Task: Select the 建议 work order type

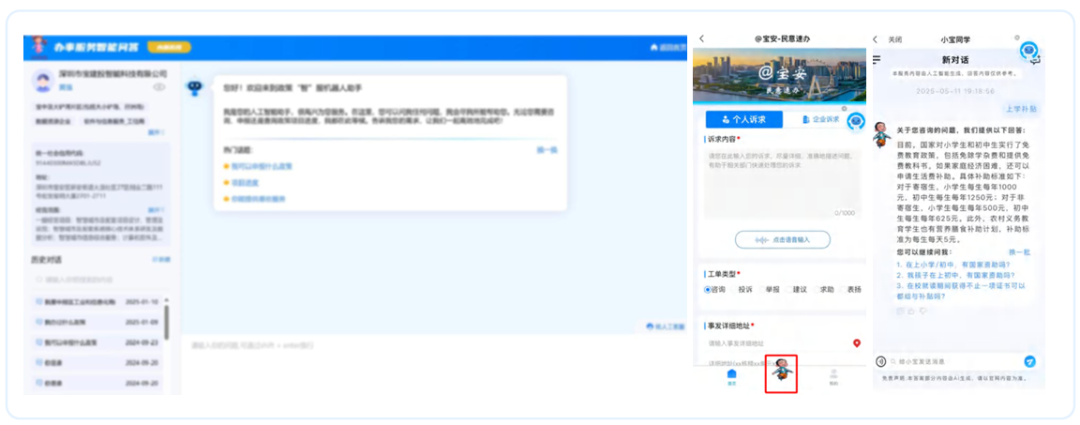Action: tap(796, 289)
